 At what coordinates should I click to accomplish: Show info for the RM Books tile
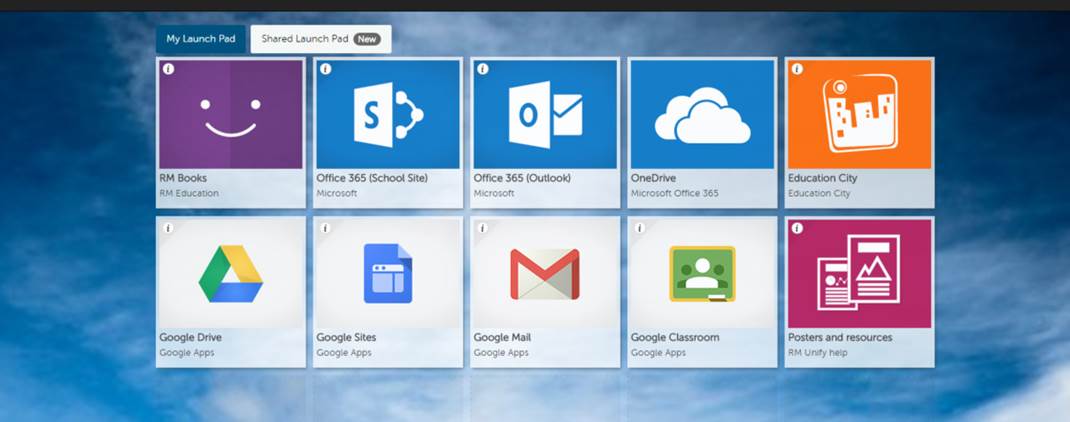point(169,69)
